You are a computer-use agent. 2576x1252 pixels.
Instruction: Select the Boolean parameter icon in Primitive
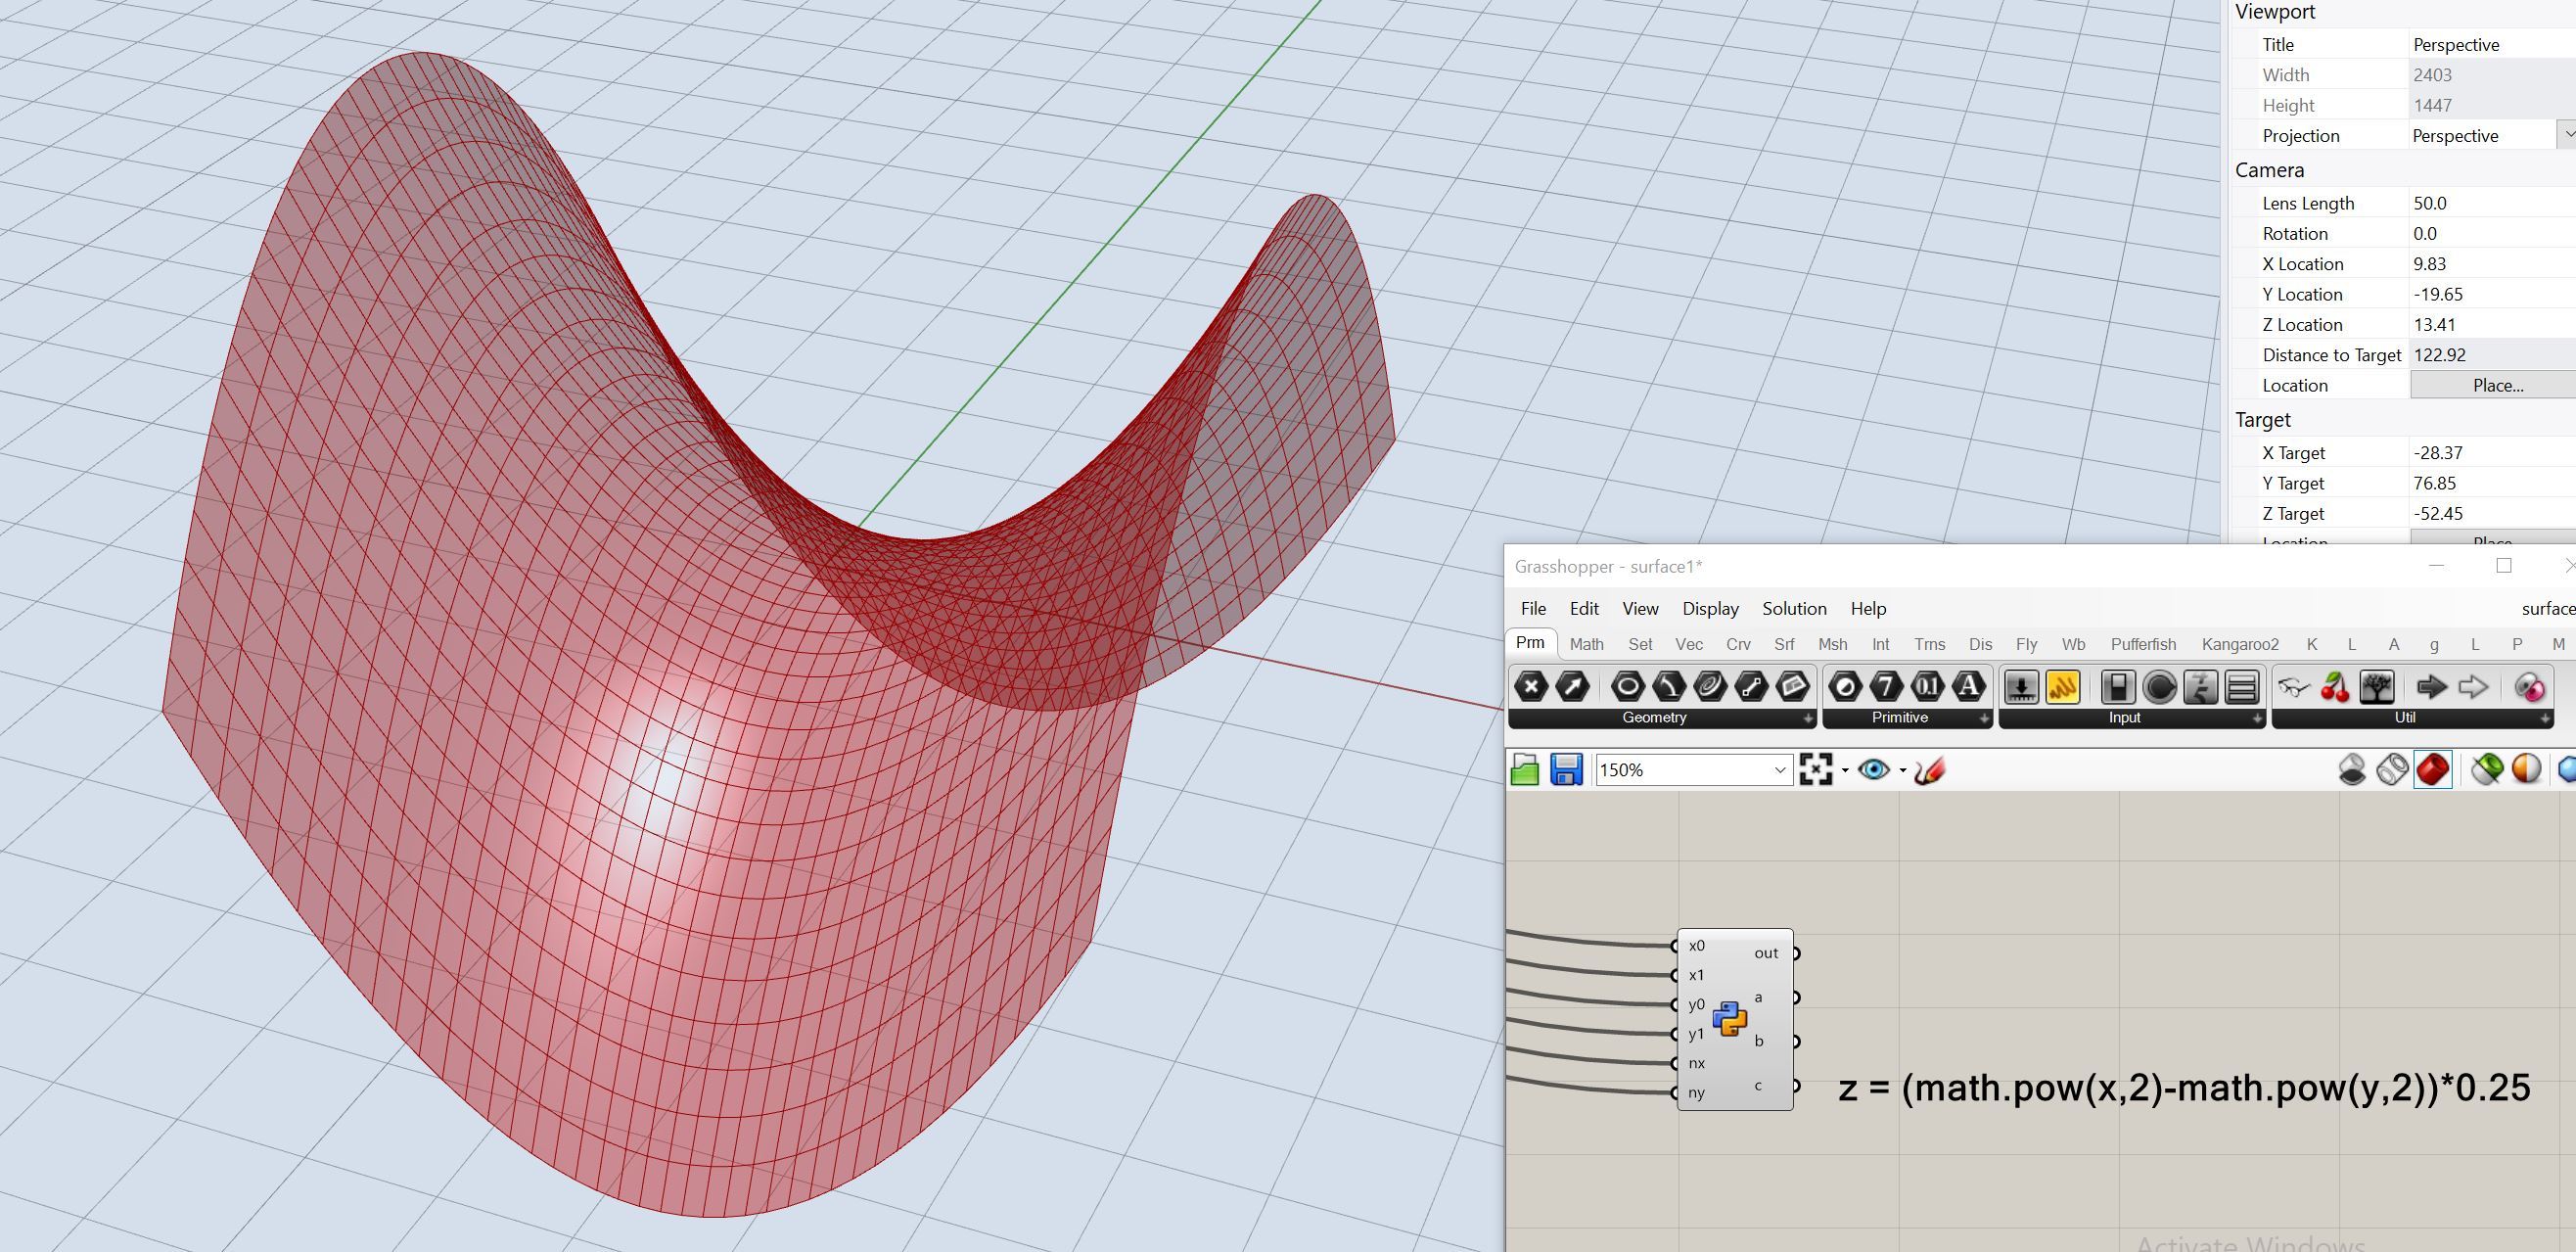click(x=1845, y=687)
